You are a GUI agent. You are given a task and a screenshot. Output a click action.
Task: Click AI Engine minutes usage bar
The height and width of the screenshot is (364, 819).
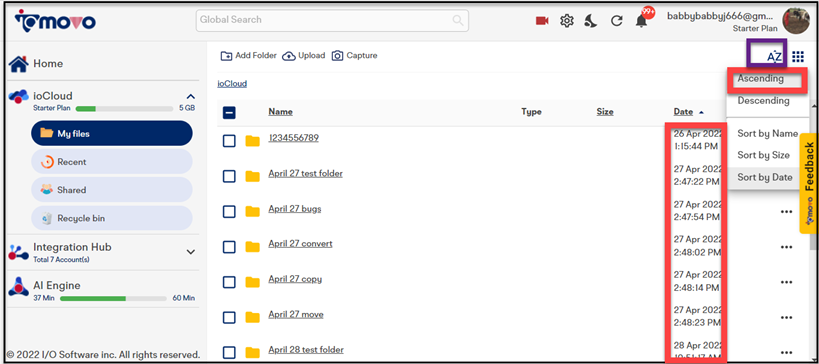click(x=114, y=298)
